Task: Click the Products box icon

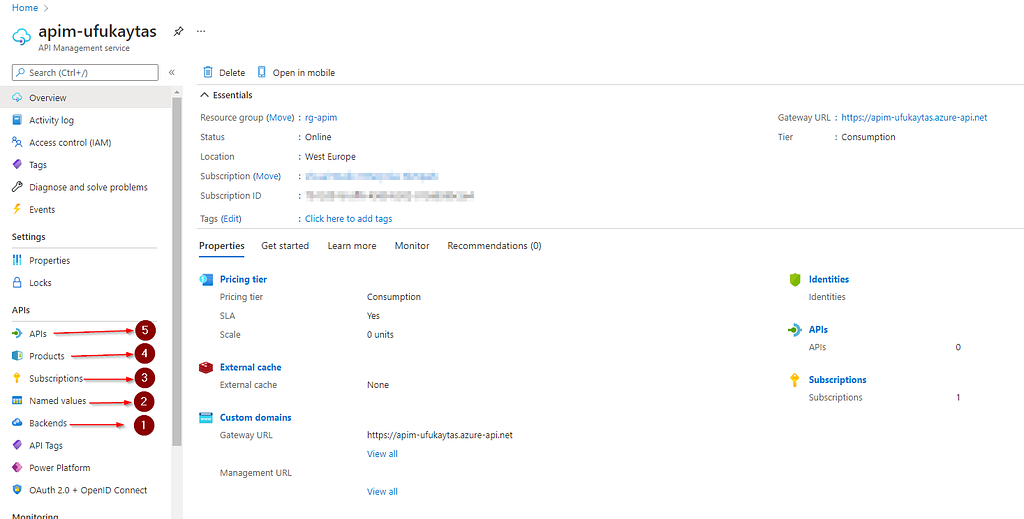Action: [18, 356]
